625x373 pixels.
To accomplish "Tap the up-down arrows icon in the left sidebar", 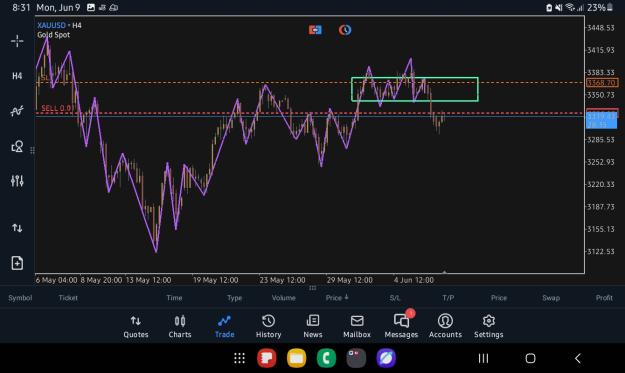I will [17, 228].
